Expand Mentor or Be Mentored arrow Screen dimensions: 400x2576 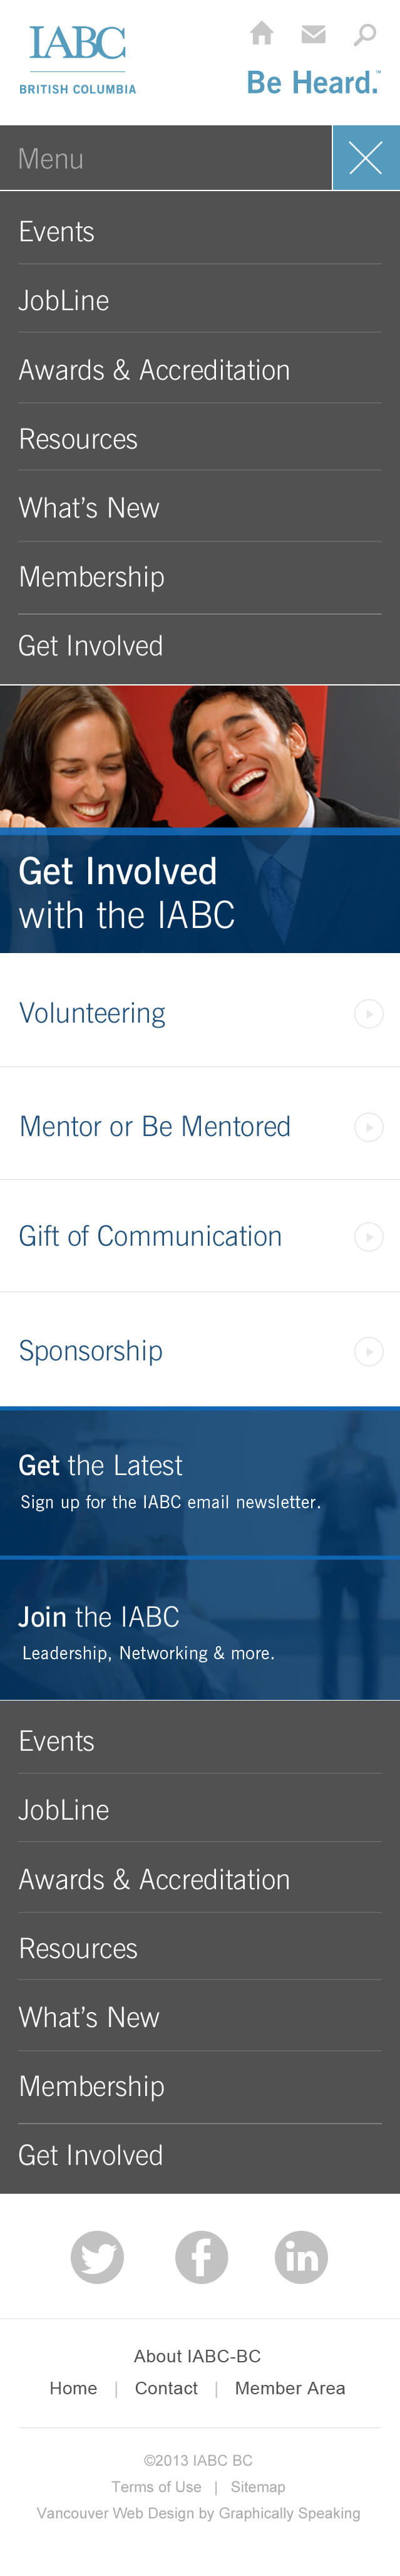tap(369, 1127)
